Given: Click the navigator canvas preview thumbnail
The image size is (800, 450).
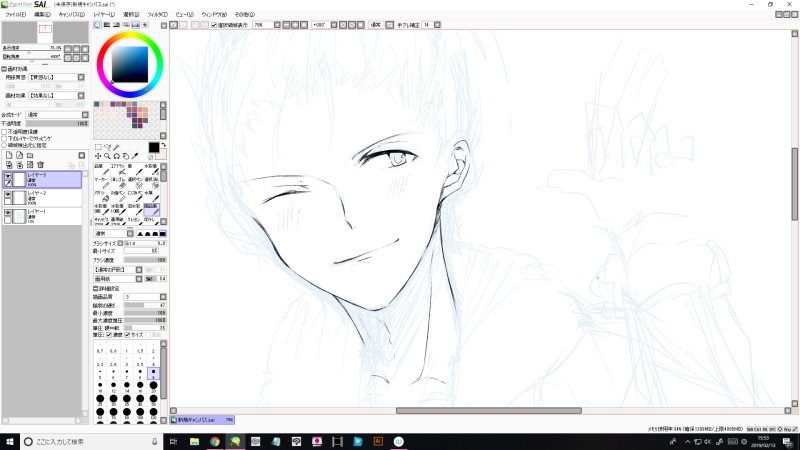Looking at the screenshot, I should 45,33.
